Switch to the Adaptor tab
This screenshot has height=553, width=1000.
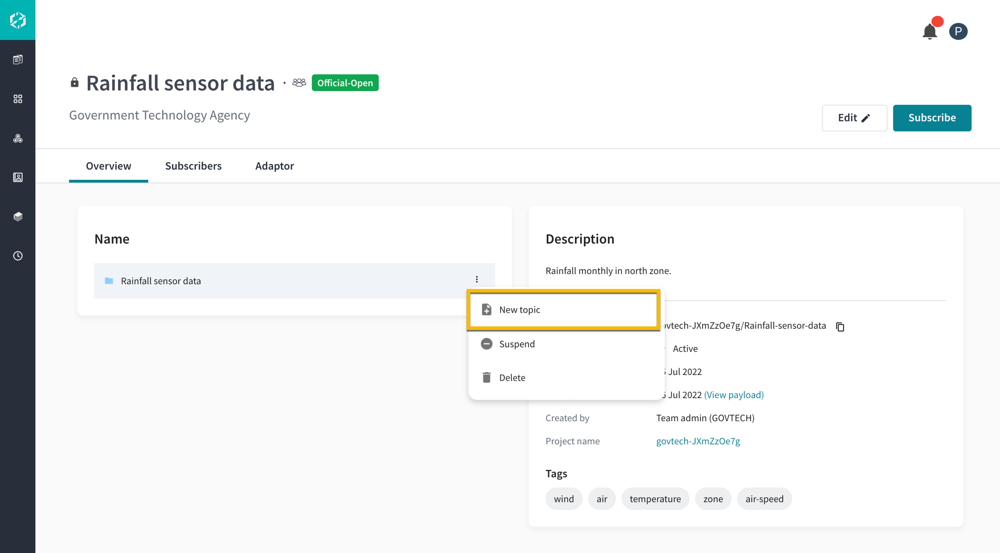coord(274,166)
